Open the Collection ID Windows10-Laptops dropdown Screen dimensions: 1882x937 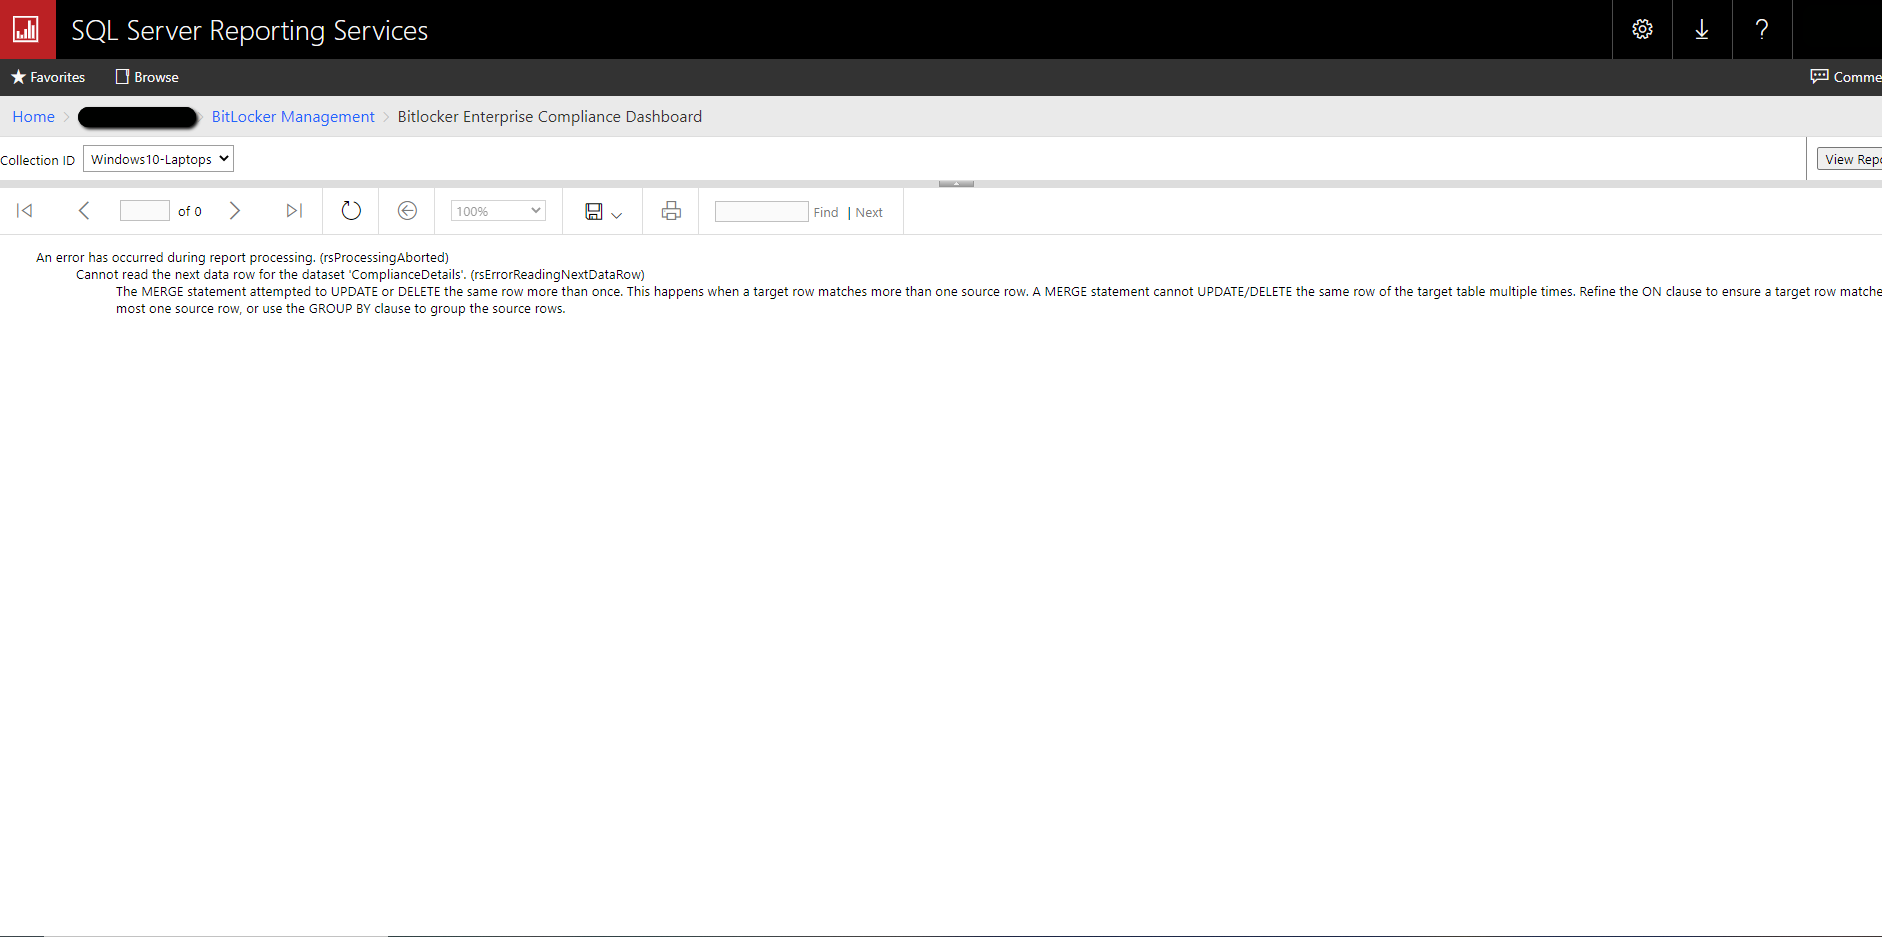157,158
